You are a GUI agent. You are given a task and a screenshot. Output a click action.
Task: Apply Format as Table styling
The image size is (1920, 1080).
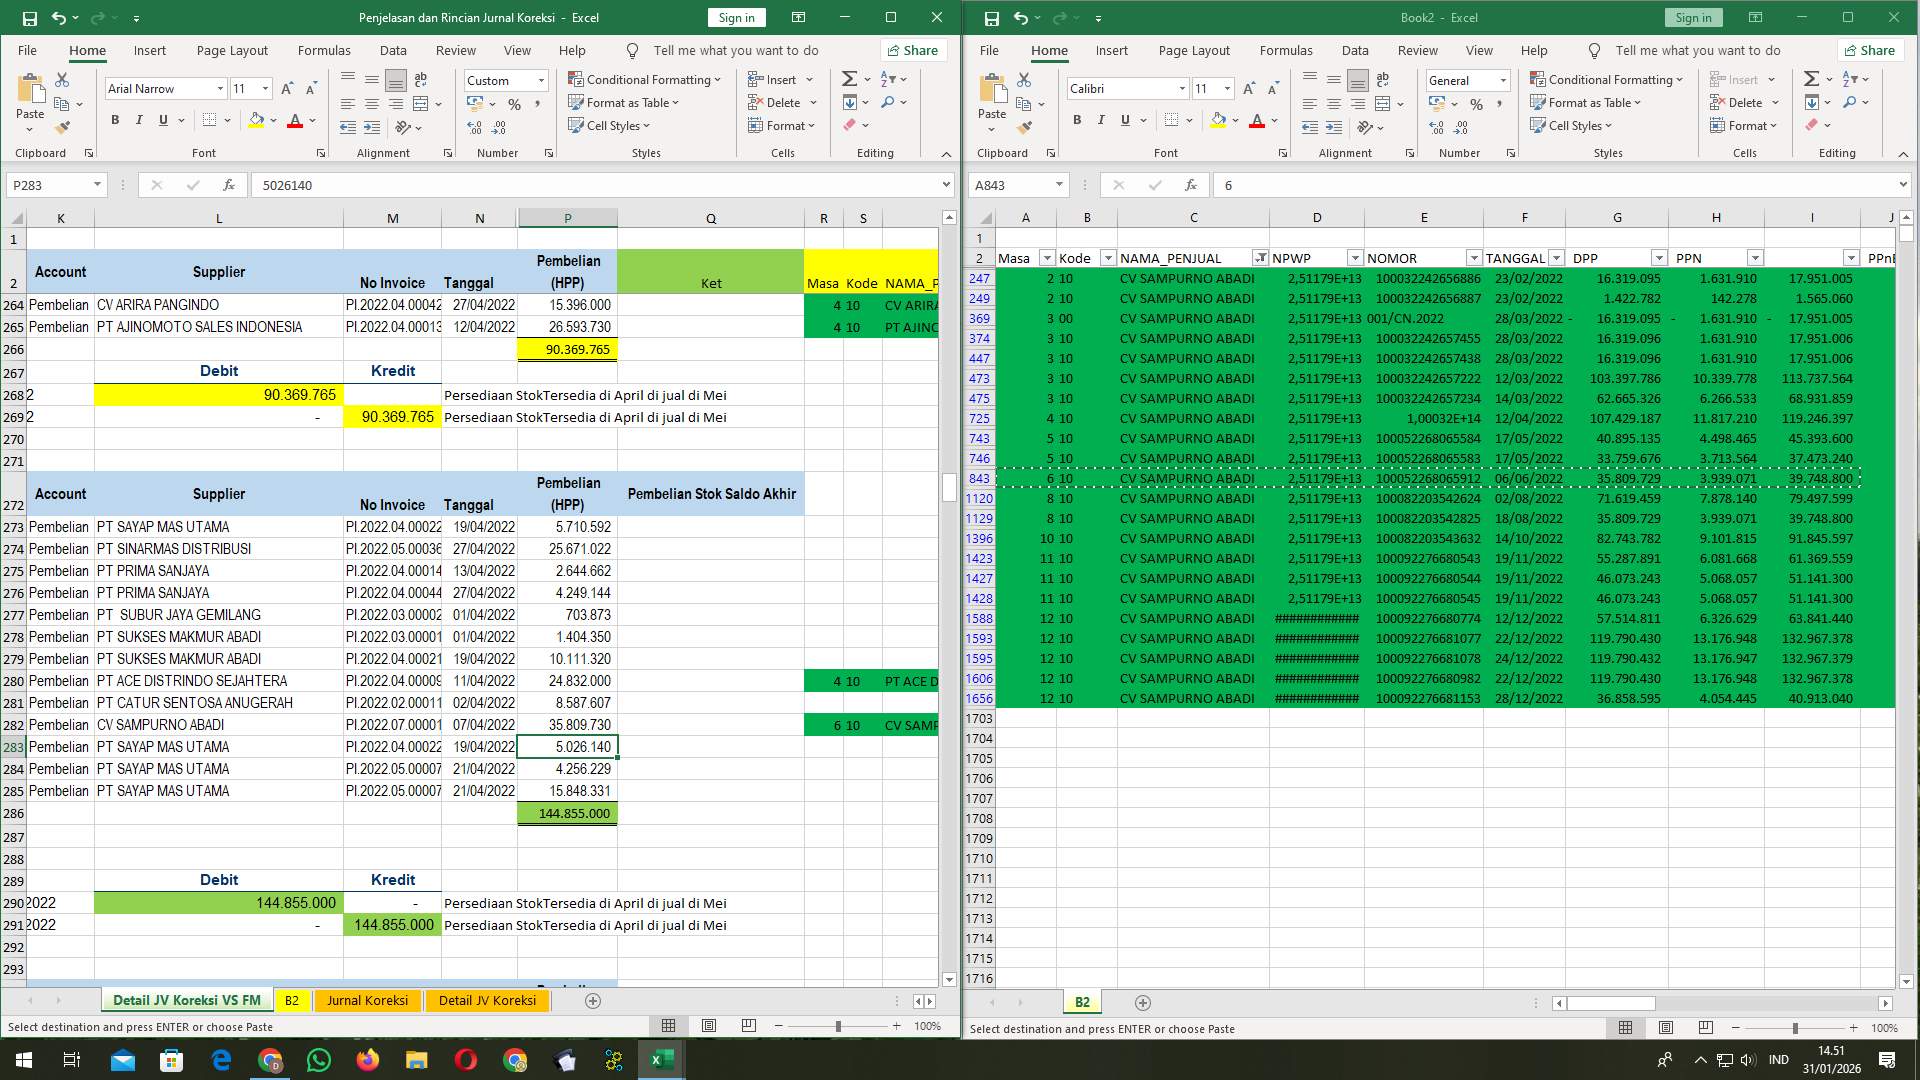[623, 102]
